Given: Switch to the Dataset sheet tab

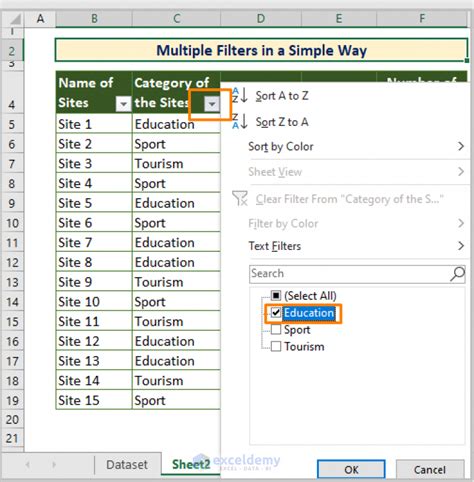Looking at the screenshot, I should 127,465.
